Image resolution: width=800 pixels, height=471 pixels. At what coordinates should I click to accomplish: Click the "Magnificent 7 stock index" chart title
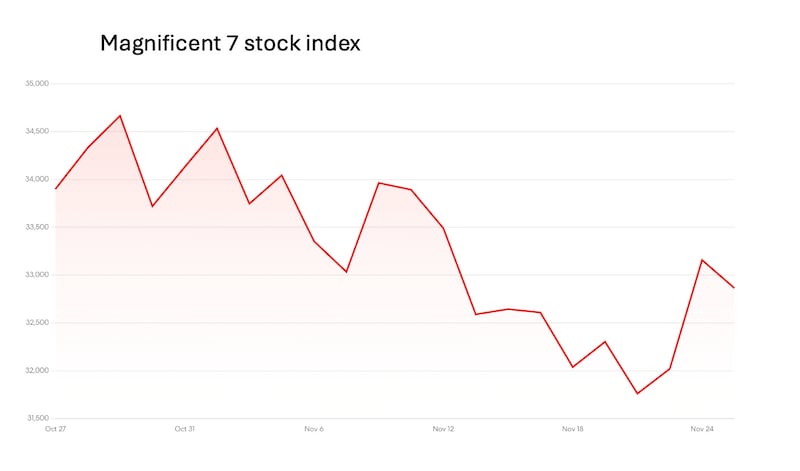(231, 44)
